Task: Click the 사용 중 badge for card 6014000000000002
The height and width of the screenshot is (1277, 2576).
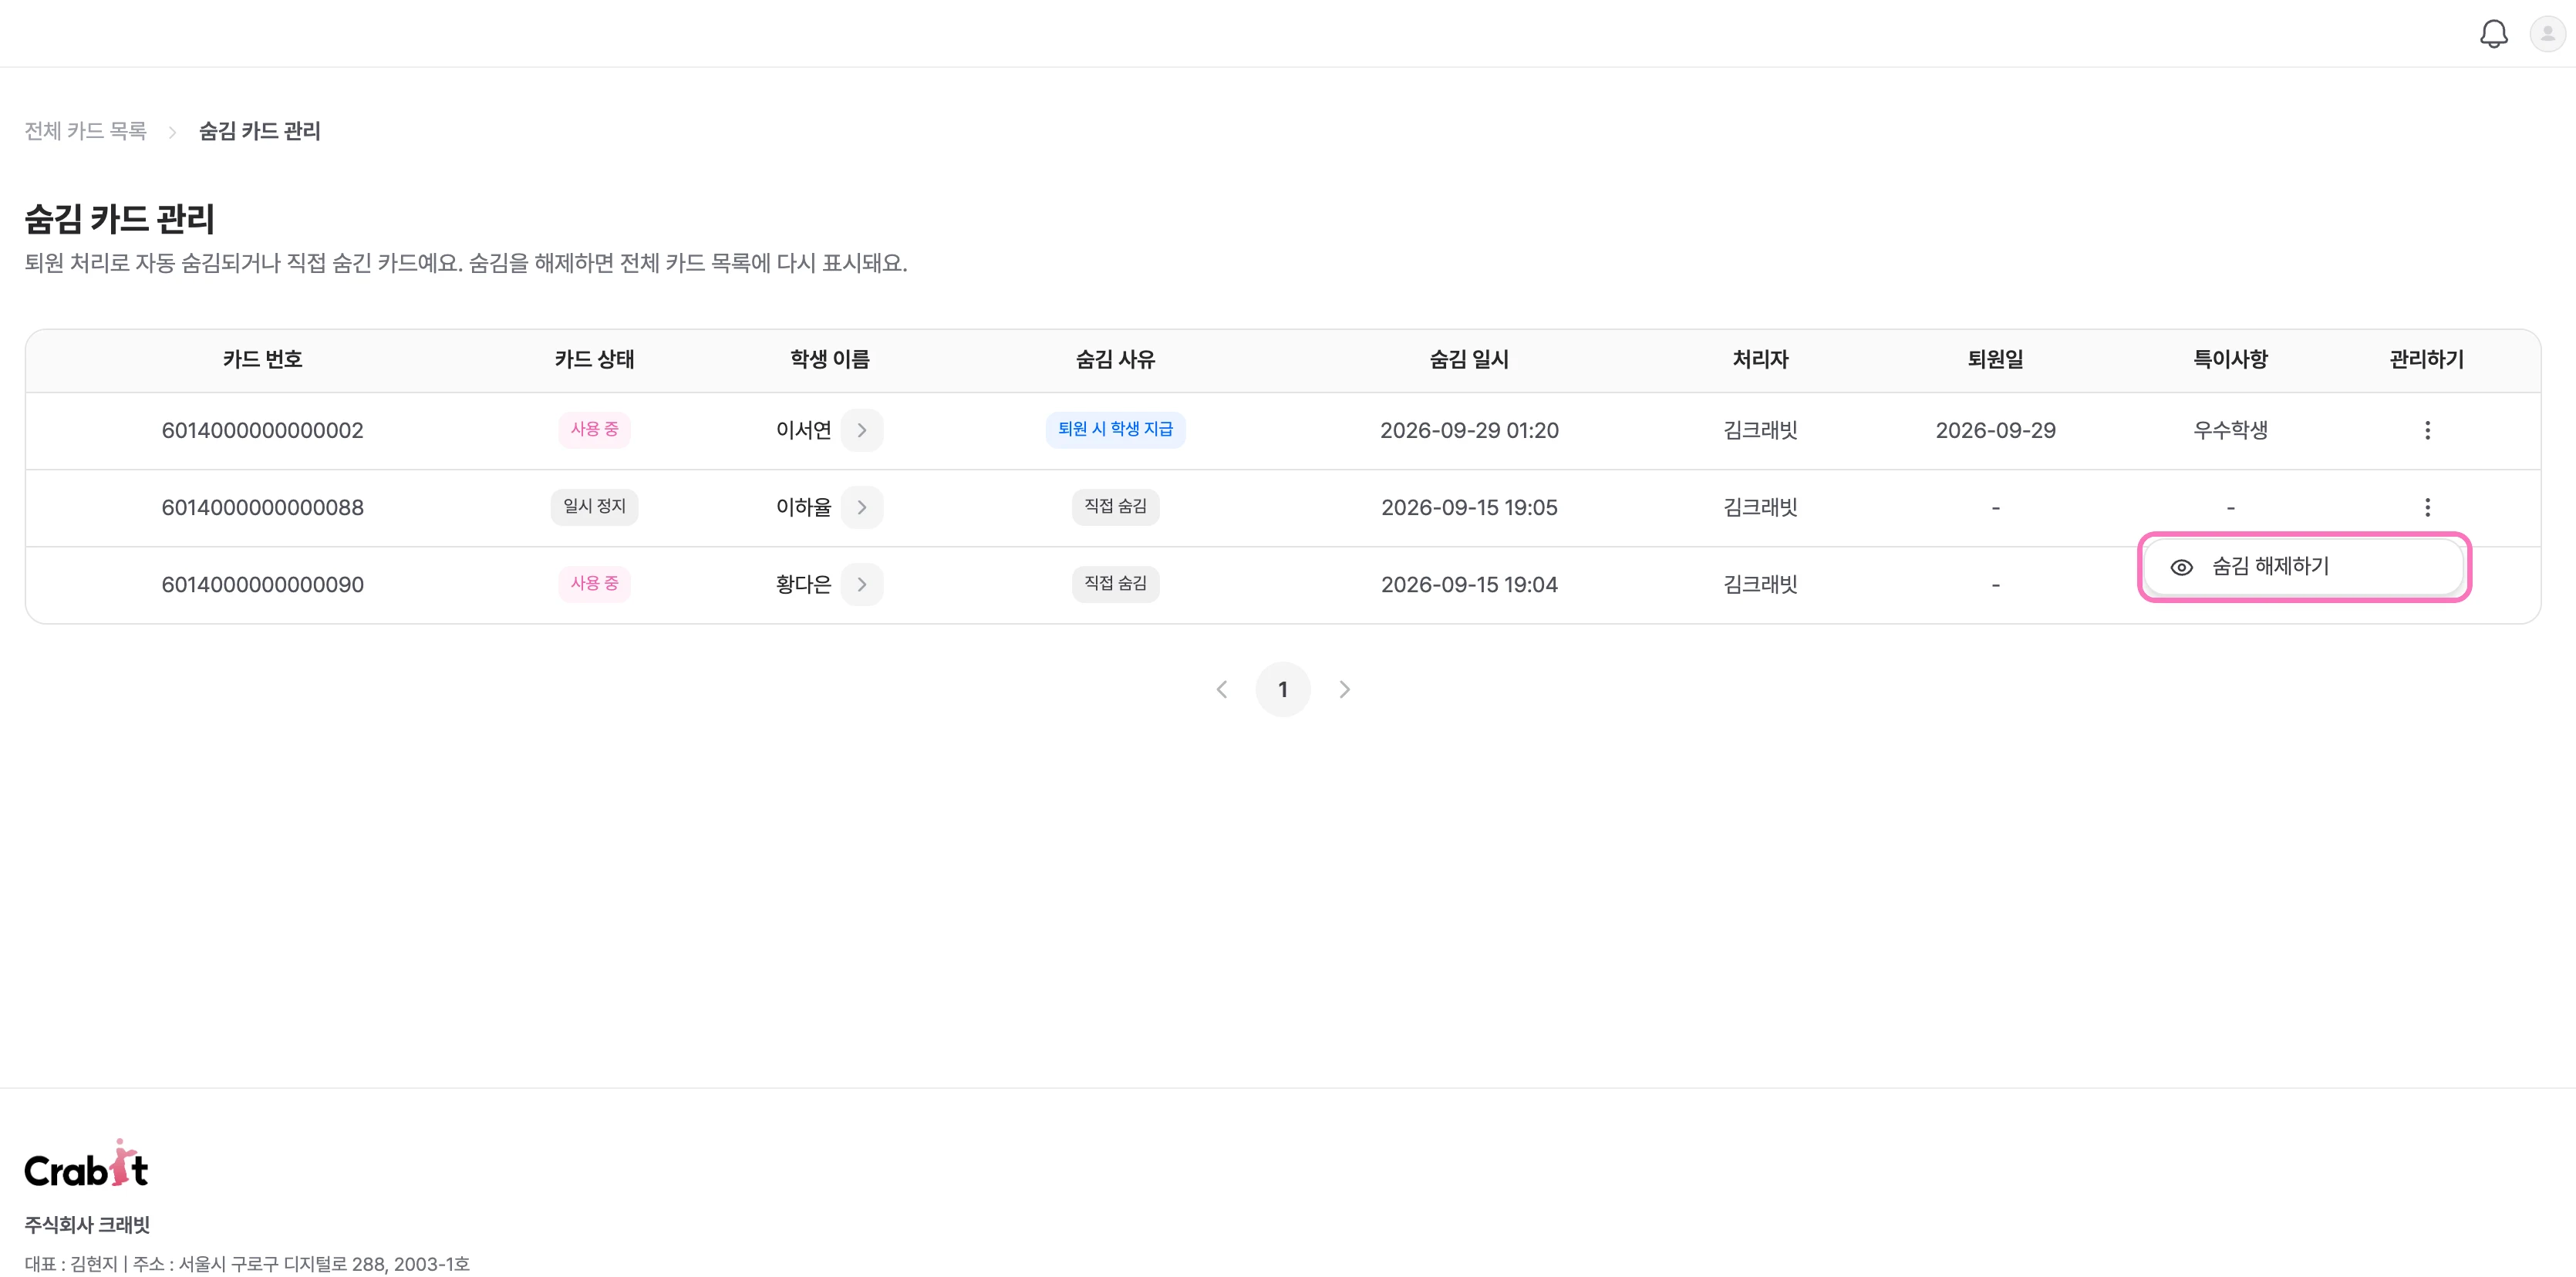Action: pos(594,429)
